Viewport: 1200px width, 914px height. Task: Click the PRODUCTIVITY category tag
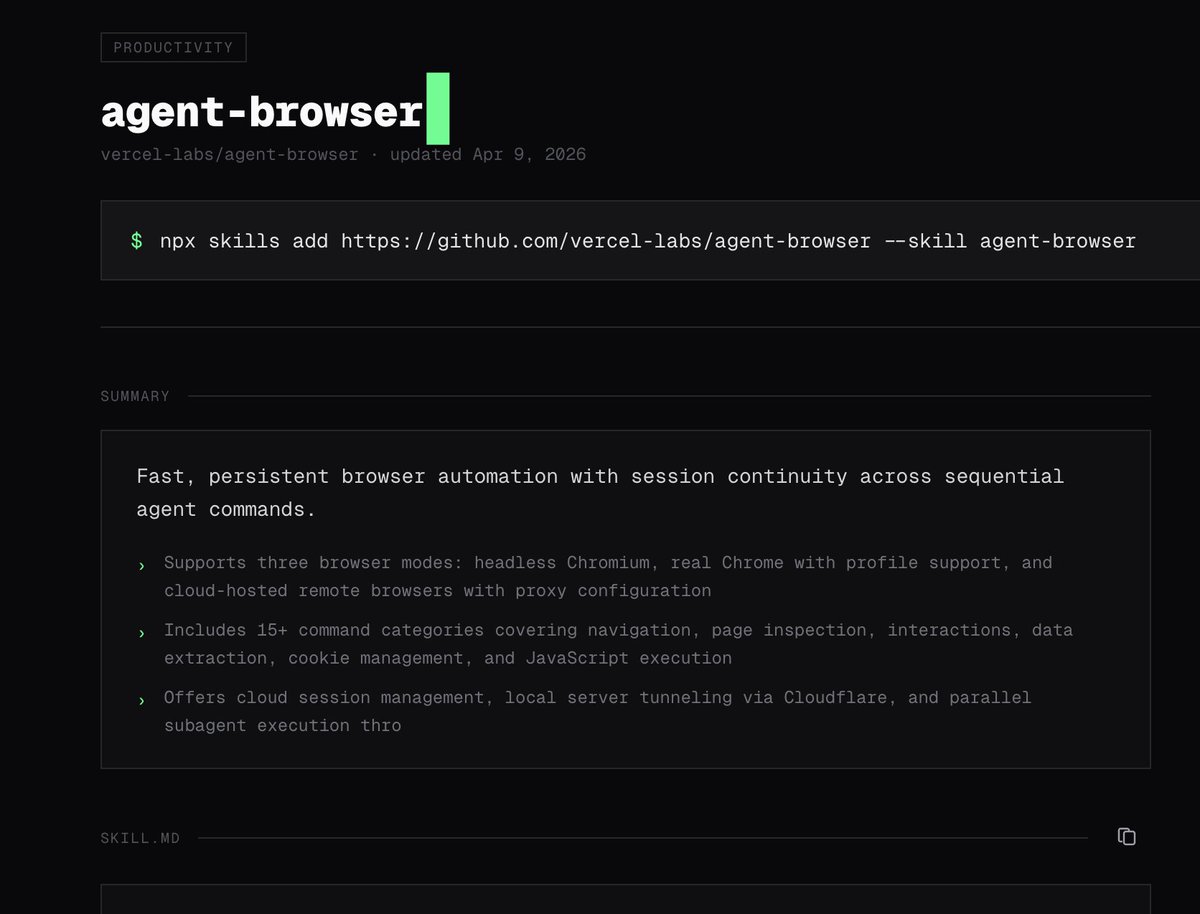tap(173, 47)
